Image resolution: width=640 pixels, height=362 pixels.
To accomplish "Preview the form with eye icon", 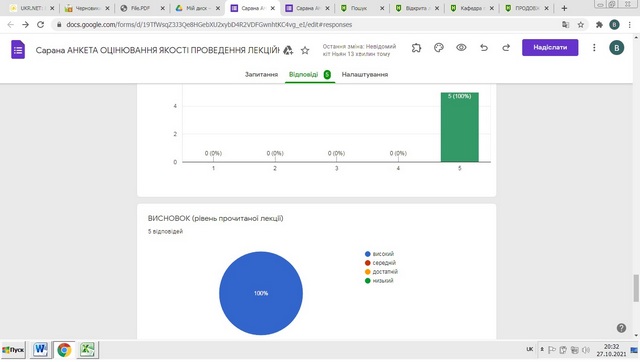I will (461, 48).
